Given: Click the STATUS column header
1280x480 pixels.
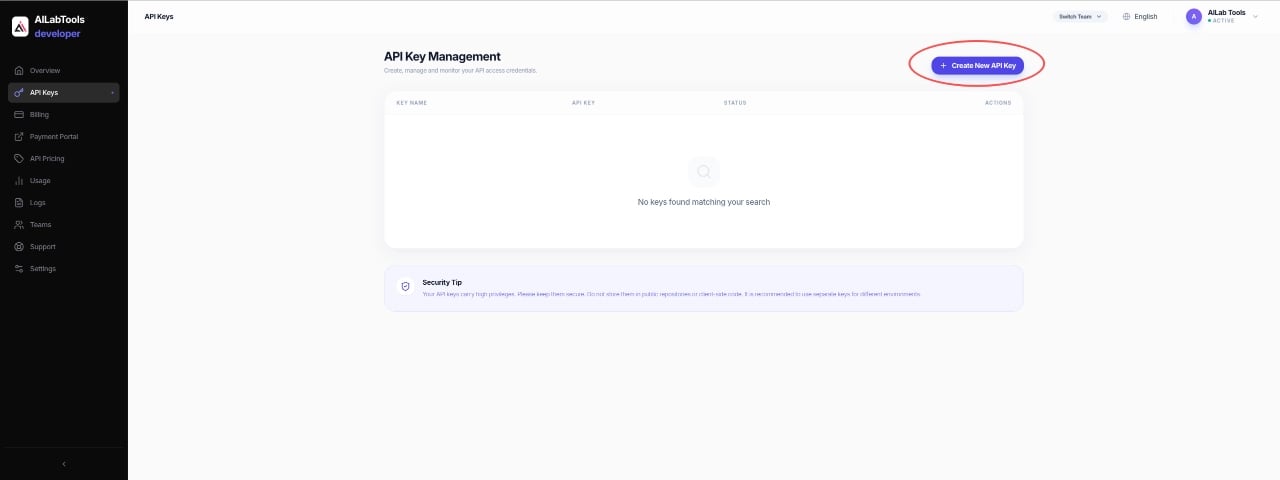Looking at the screenshot, I should click(735, 103).
